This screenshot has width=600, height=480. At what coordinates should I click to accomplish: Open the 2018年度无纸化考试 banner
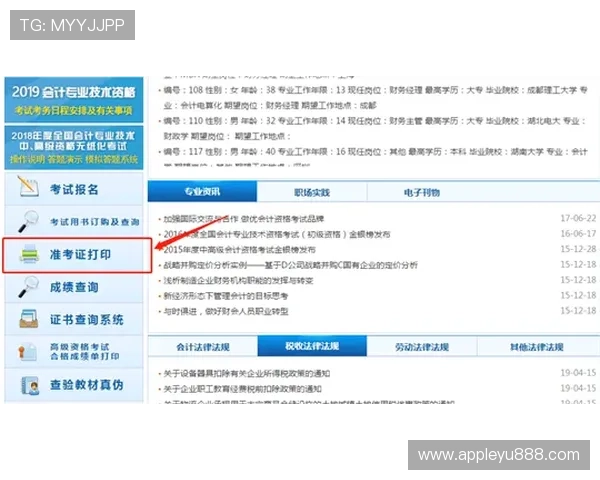(x=74, y=147)
